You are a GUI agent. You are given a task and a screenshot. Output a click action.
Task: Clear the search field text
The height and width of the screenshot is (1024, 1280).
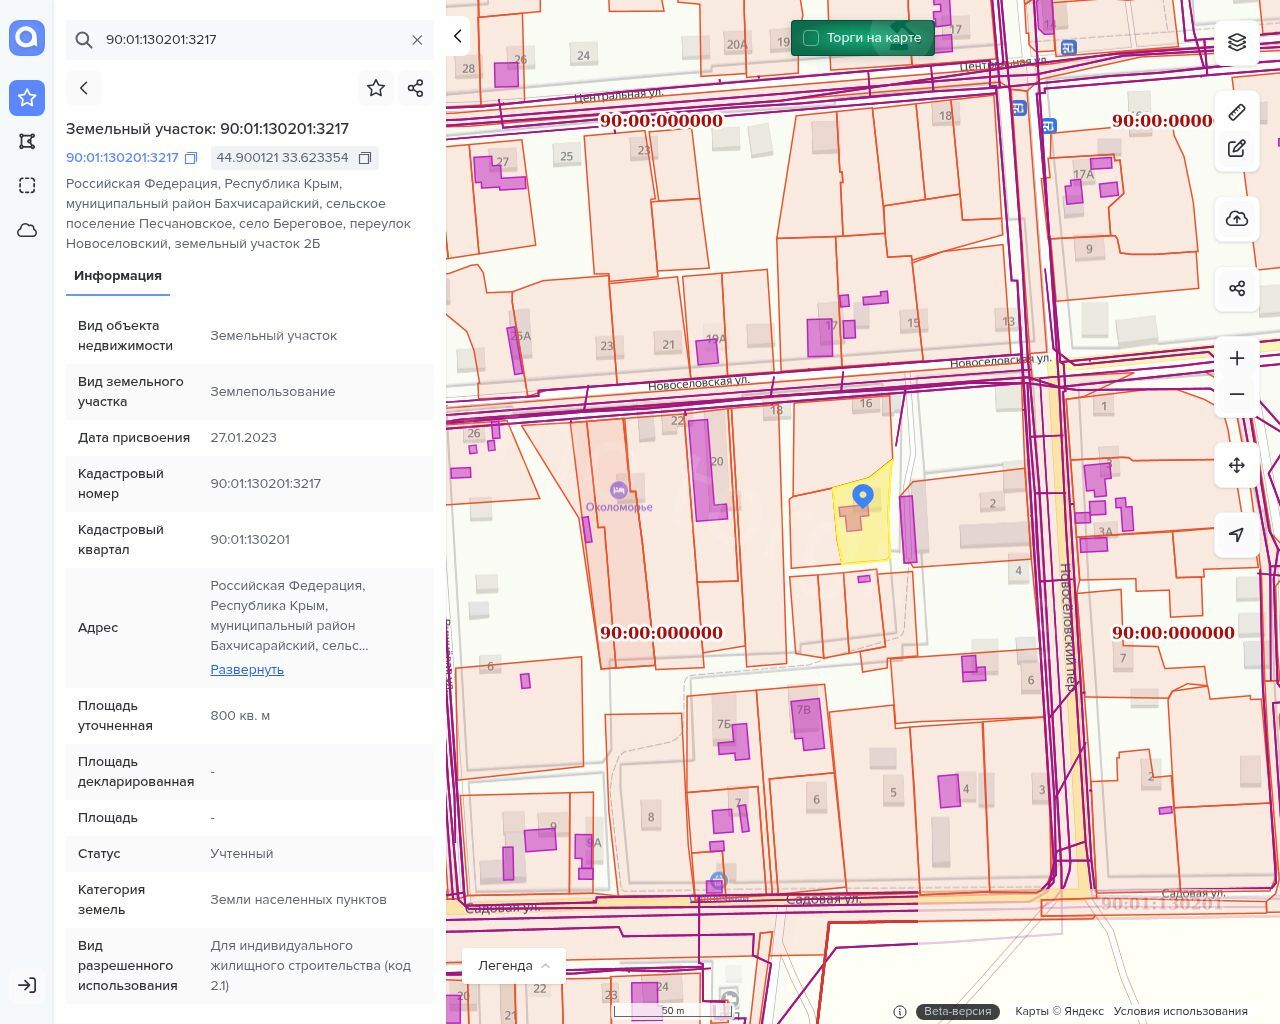pyautogui.click(x=417, y=40)
